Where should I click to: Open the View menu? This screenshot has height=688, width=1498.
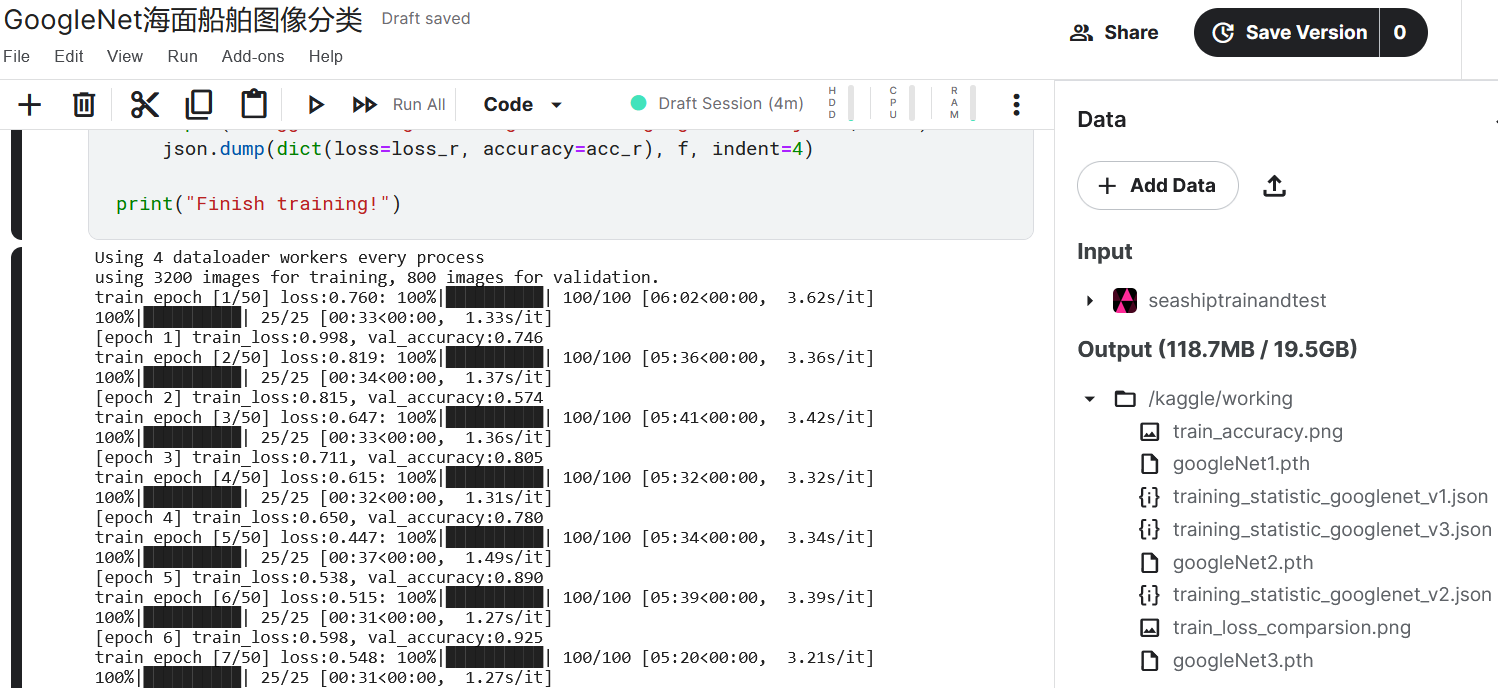125,56
